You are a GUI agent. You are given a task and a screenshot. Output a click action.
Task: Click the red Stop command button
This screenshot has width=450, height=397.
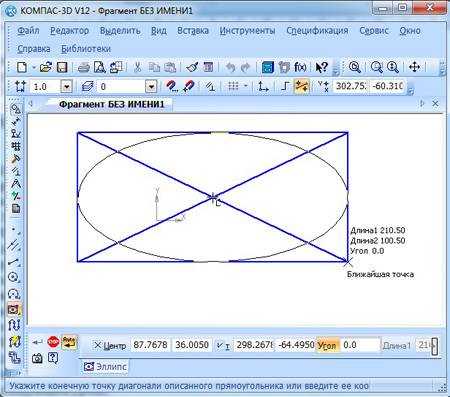tap(53, 342)
